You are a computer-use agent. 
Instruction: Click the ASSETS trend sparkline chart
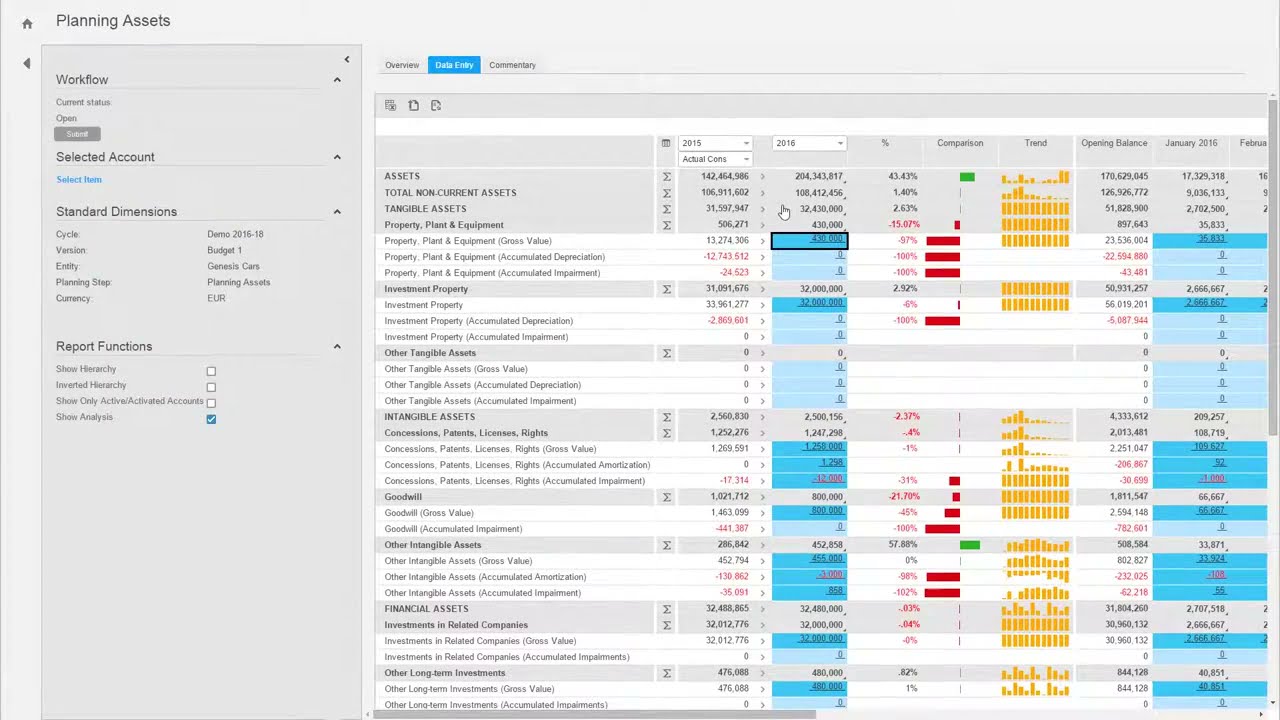point(1036,177)
